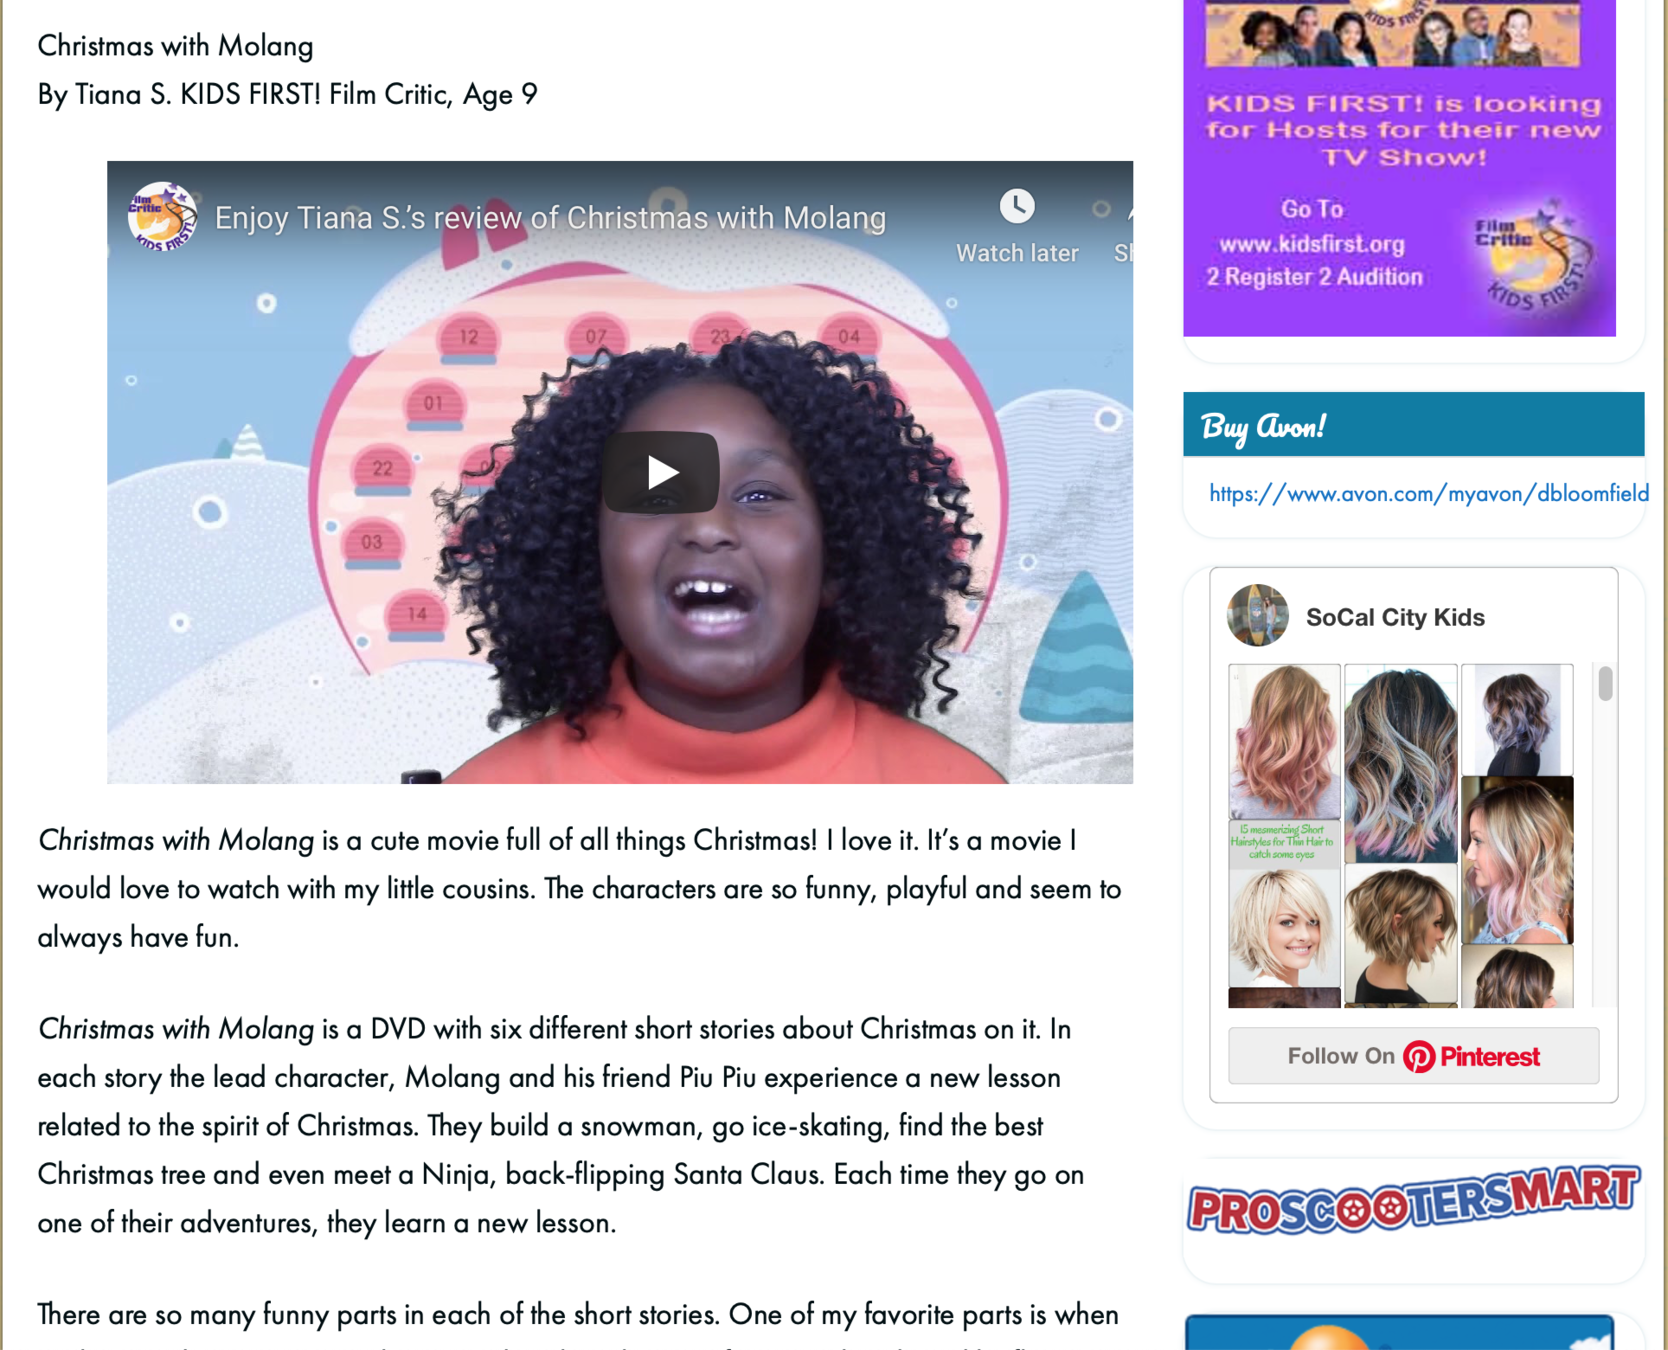The height and width of the screenshot is (1350, 1668).
Task: Open the video title link 'Enjoy Tiana S.'s review'
Action: click(550, 218)
